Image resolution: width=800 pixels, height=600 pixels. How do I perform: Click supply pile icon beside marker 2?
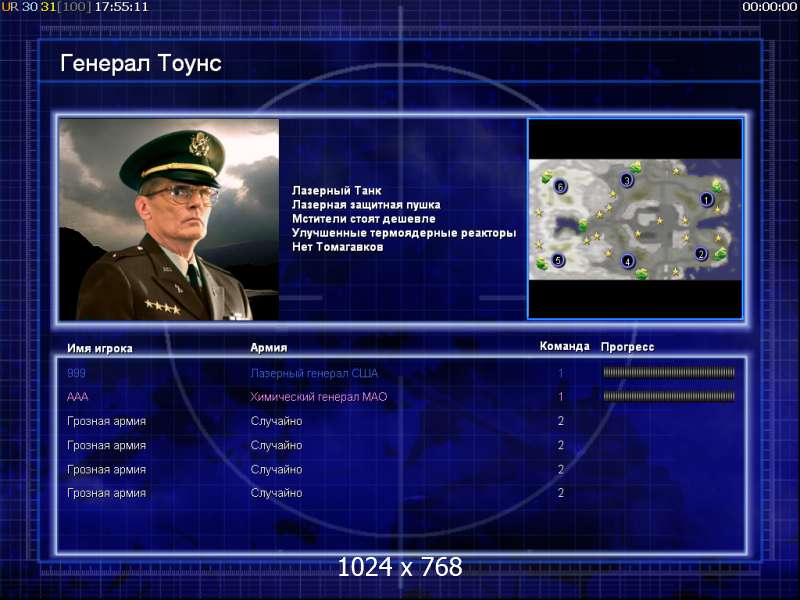[720, 253]
